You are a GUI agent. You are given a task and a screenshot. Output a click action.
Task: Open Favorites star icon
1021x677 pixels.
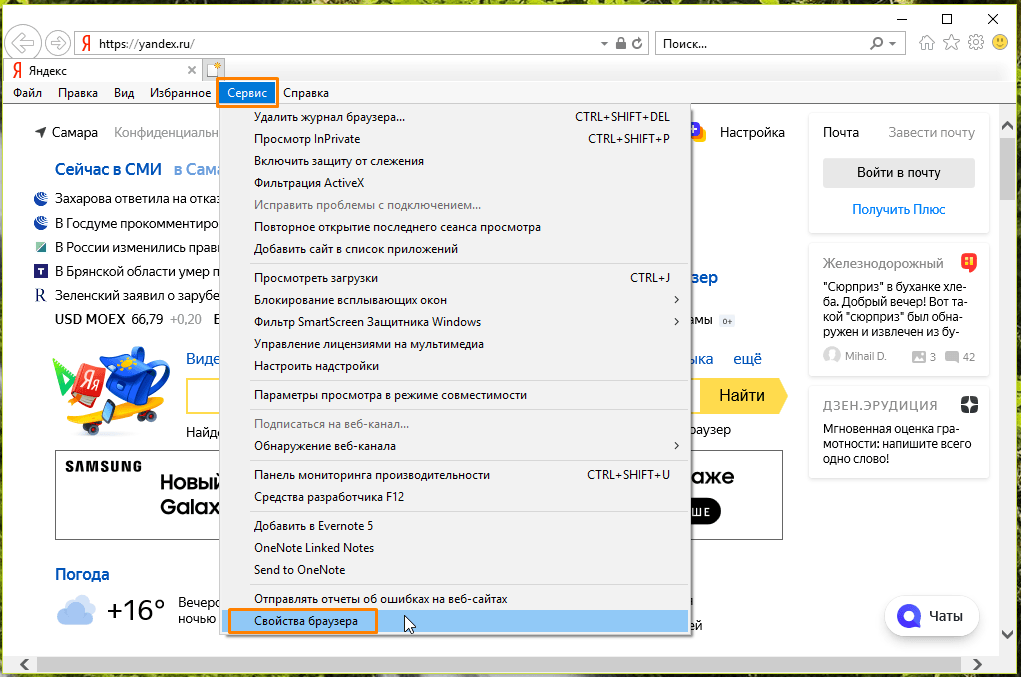[951, 43]
